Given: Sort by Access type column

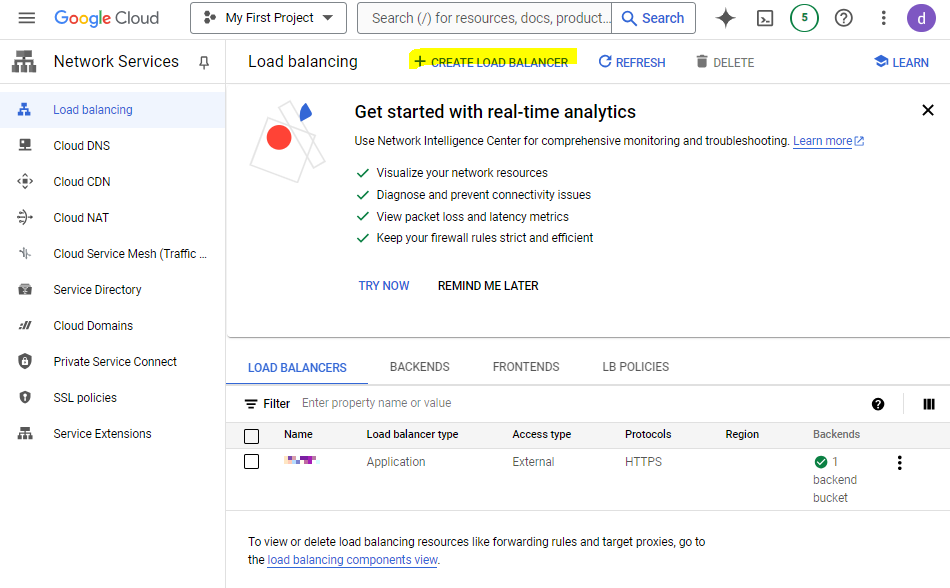Looking at the screenshot, I should tap(542, 434).
